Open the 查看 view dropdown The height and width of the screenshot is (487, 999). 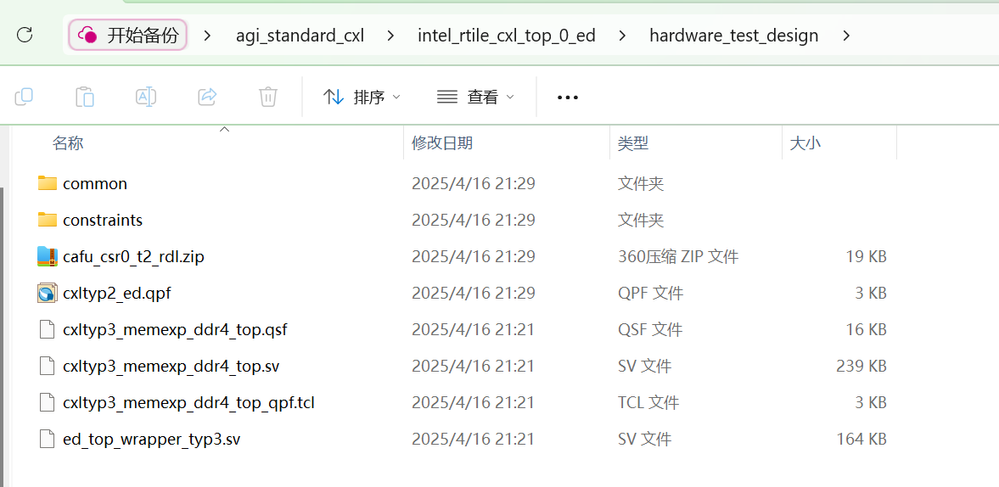coord(476,97)
